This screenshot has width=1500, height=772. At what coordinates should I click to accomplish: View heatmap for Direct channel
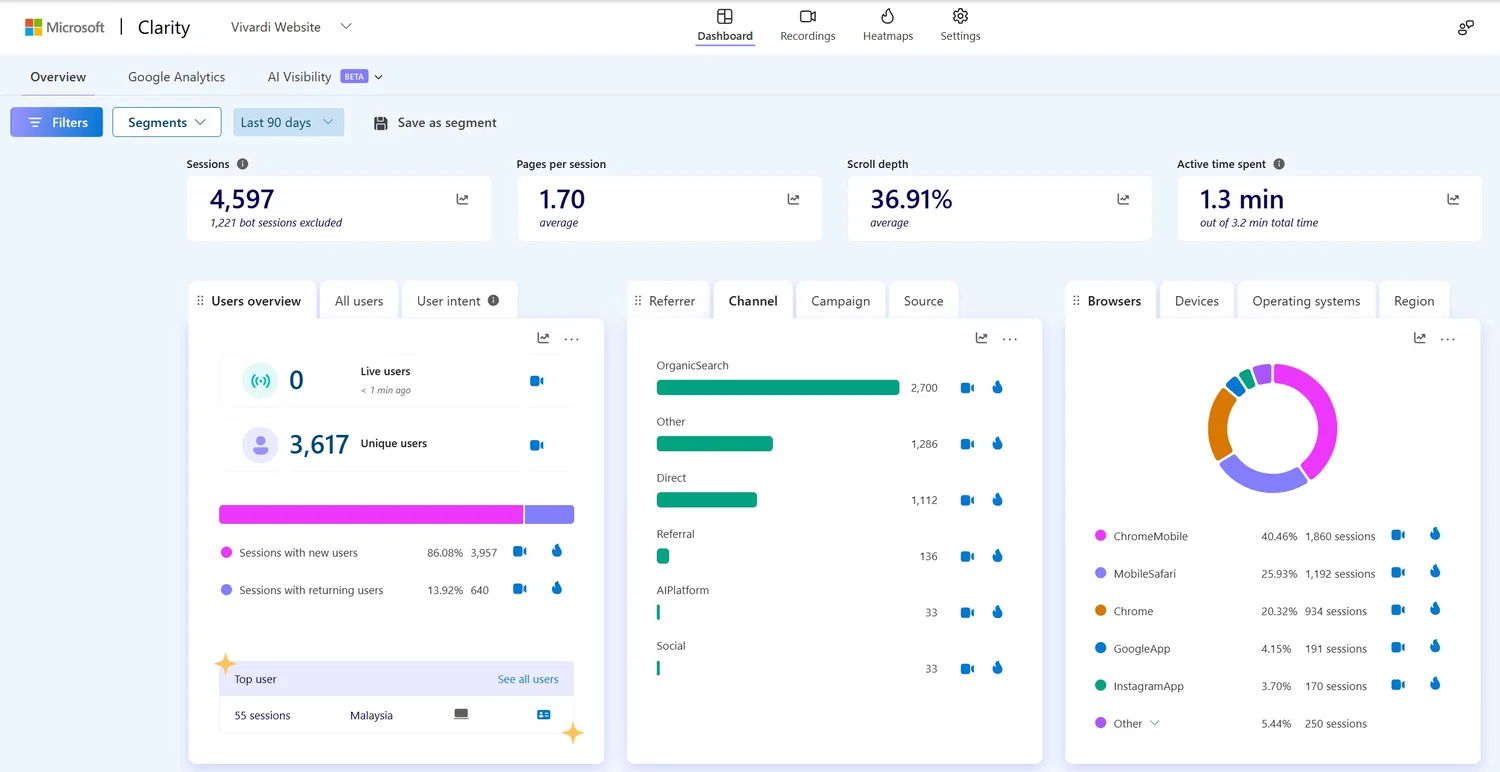pos(997,500)
